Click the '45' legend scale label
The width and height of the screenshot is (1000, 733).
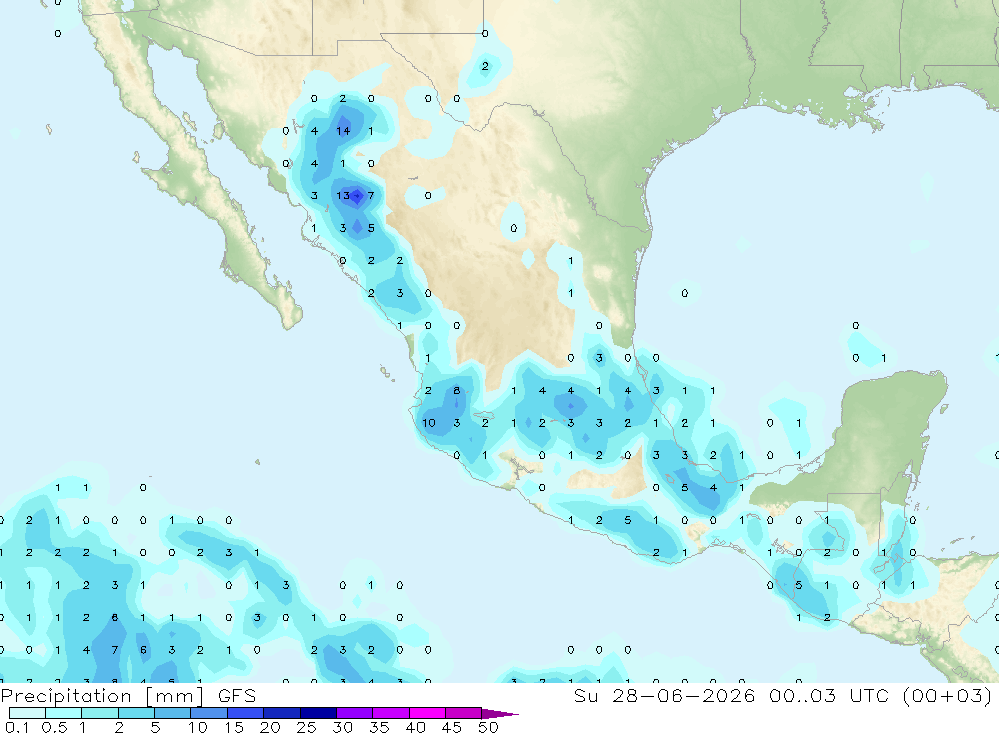[452, 727]
